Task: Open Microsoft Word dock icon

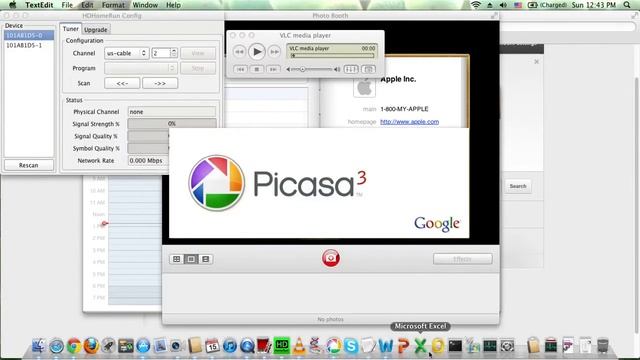Action: (x=385, y=346)
